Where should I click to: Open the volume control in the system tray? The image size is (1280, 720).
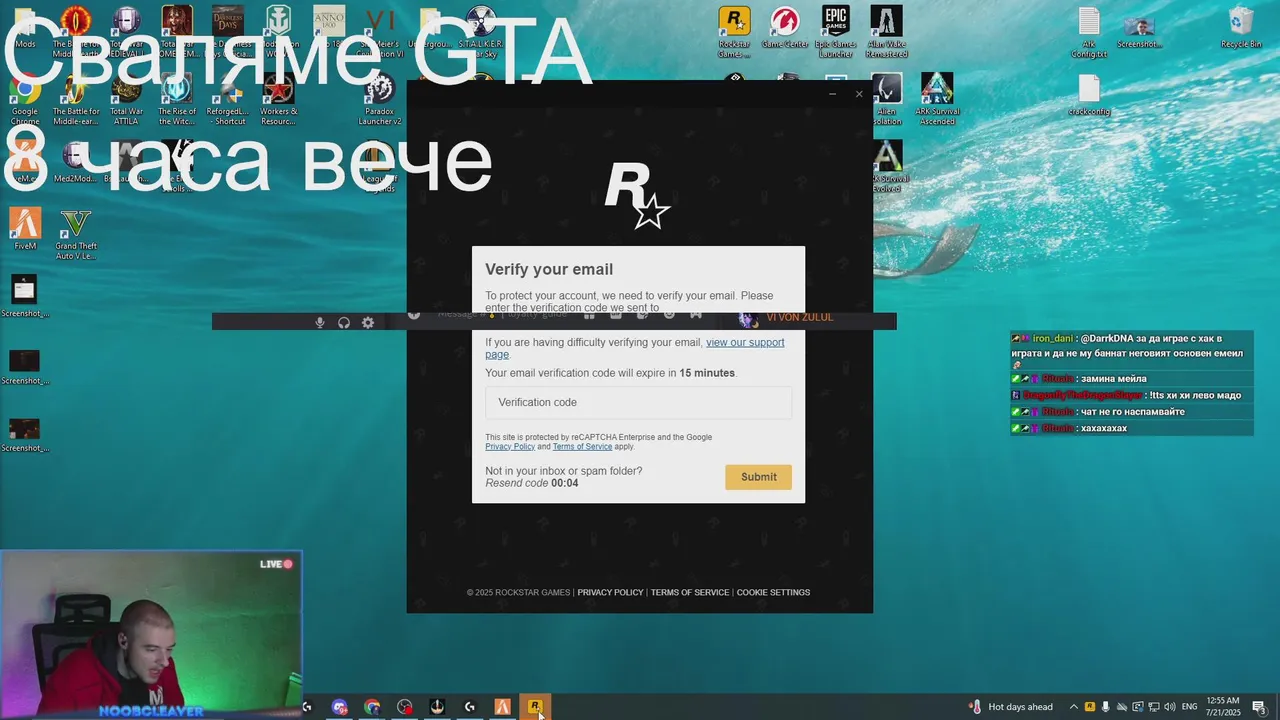tap(1169, 707)
